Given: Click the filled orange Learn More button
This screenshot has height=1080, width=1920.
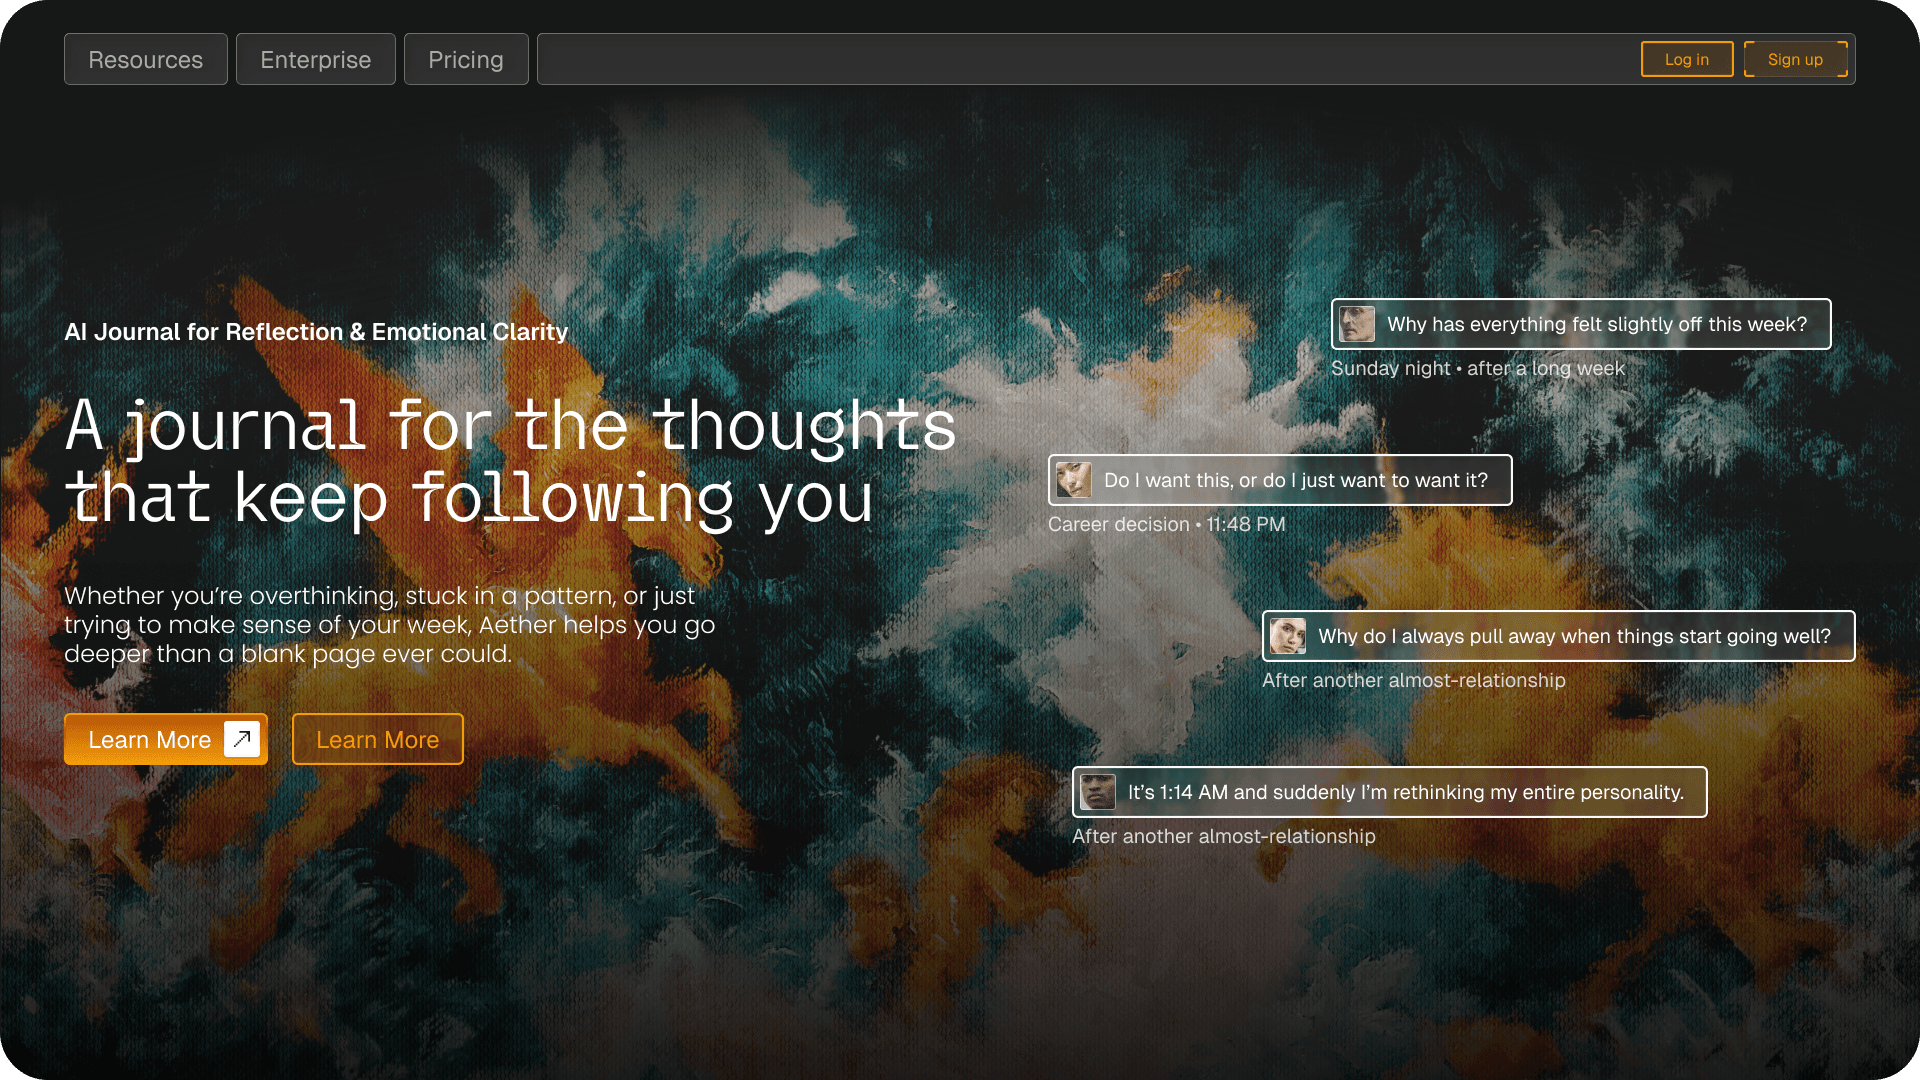Looking at the screenshot, I should (x=150, y=740).
